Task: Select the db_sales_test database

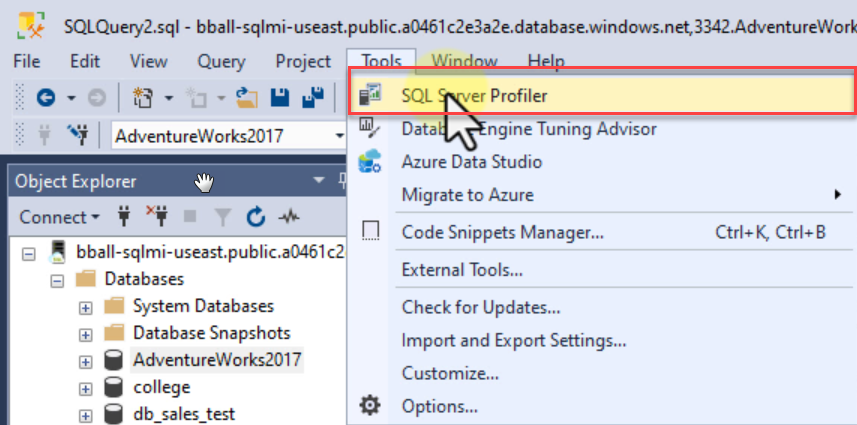Action: tap(184, 414)
